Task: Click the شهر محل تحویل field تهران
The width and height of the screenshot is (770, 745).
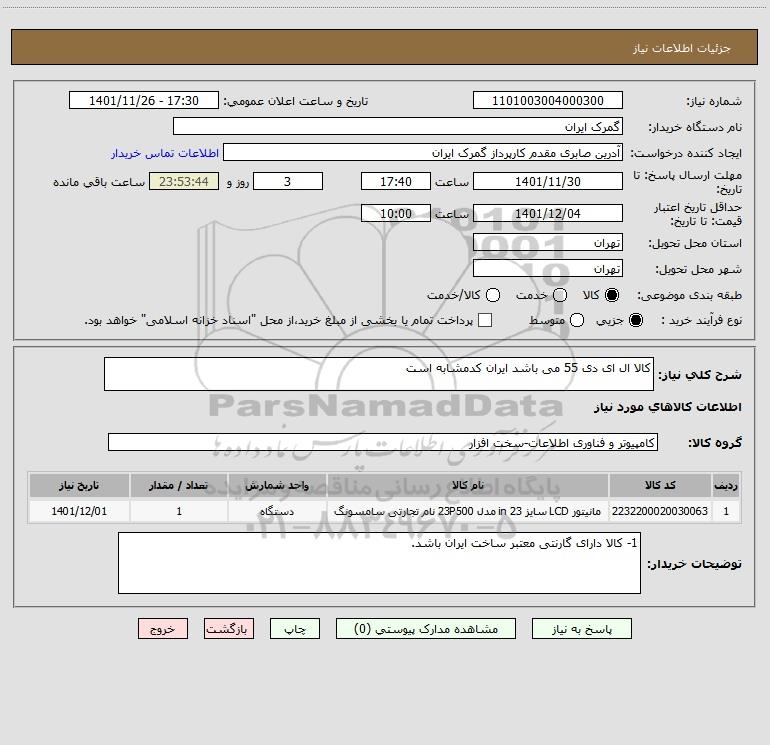Action: click(548, 268)
